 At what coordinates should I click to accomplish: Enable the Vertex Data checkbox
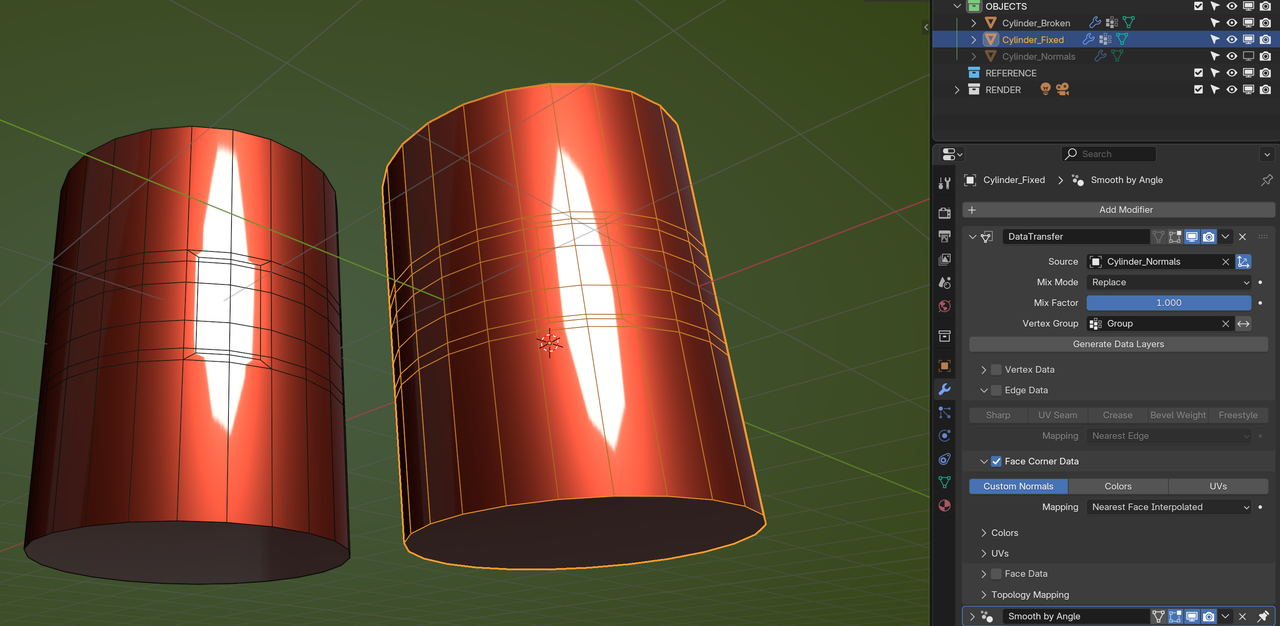point(996,370)
